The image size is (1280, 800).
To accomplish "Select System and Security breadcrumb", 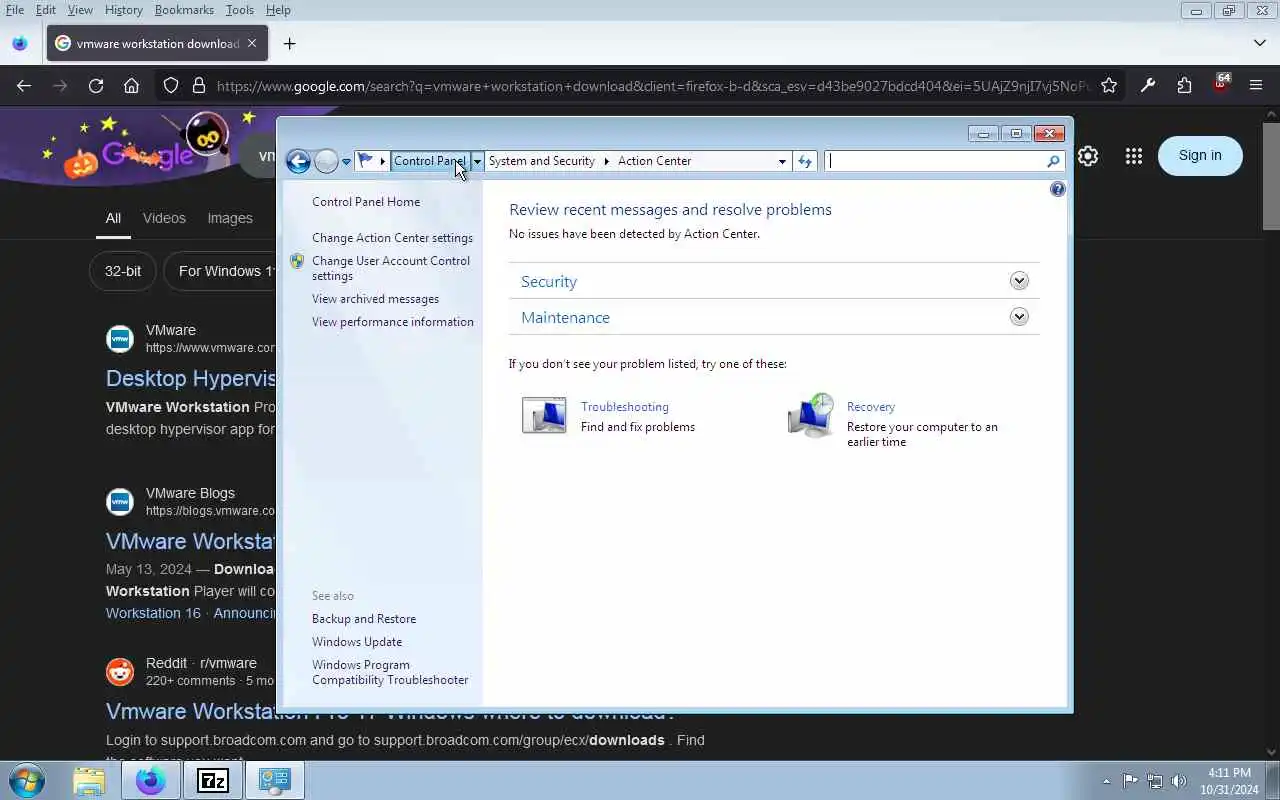I will [x=541, y=161].
